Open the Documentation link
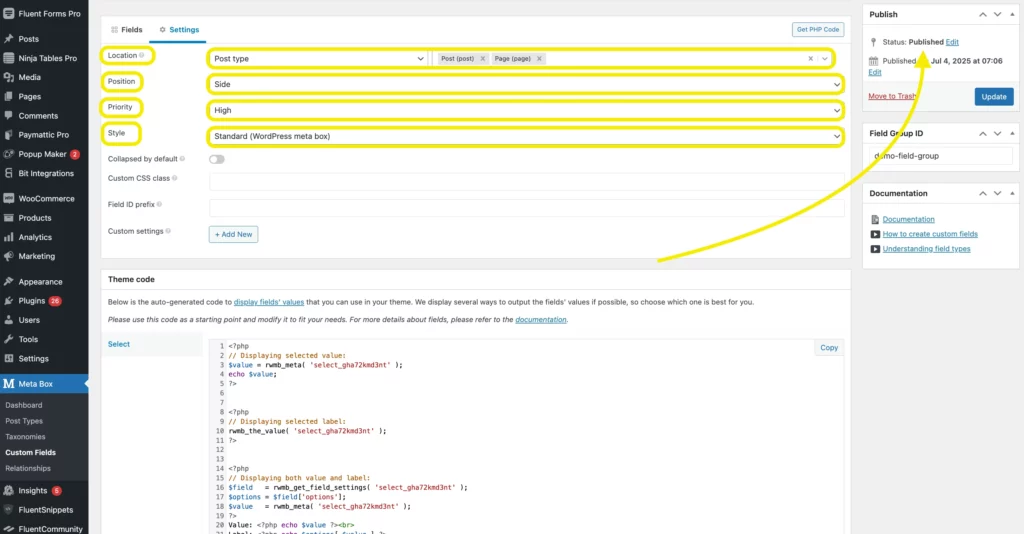 coord(908,219)
